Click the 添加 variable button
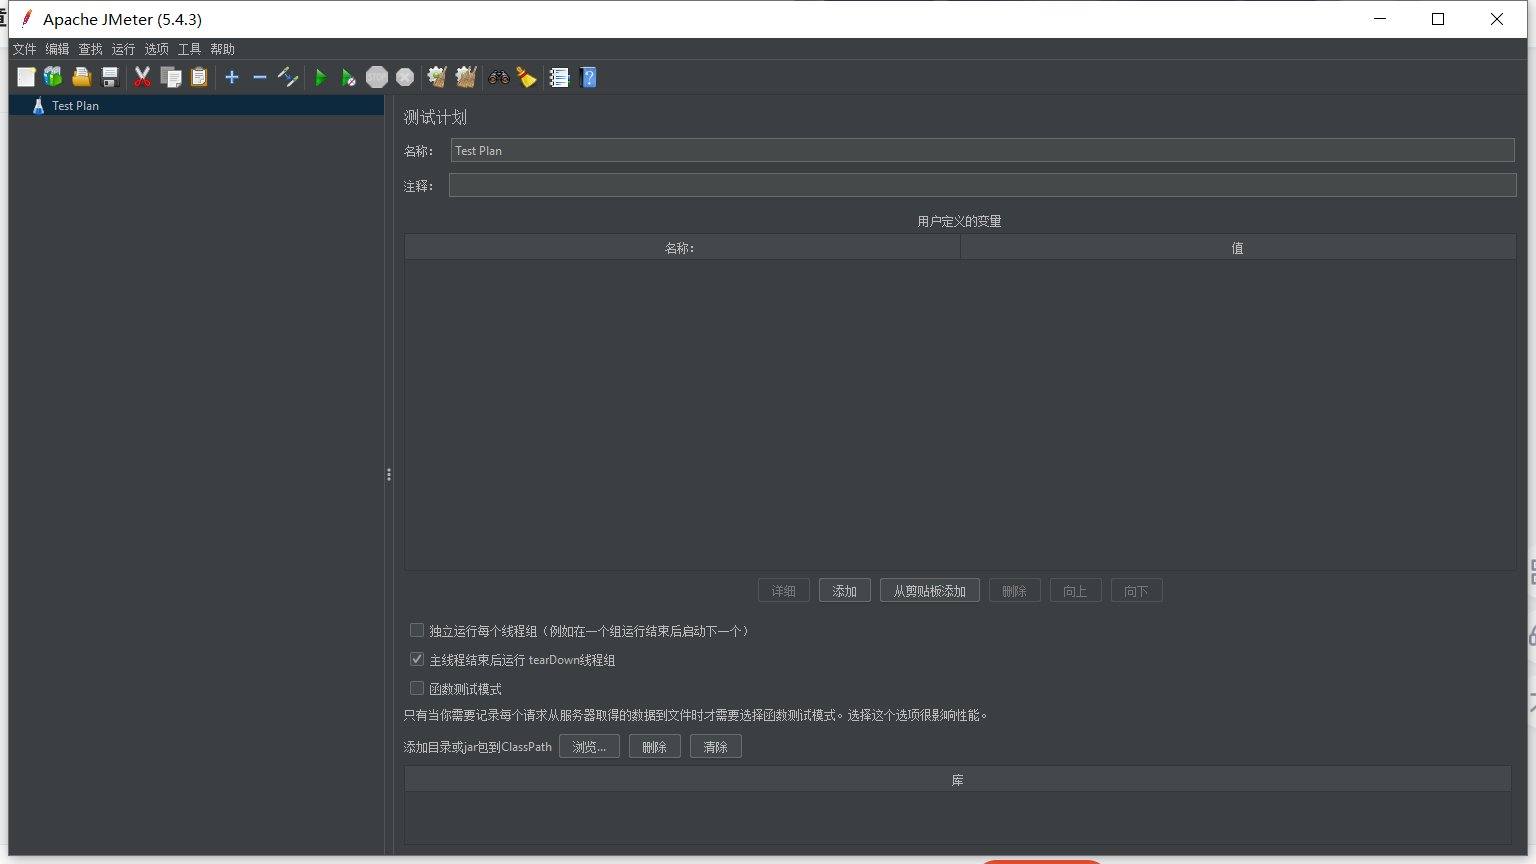This screenshot has width=1536, height=864. point(845,591)
